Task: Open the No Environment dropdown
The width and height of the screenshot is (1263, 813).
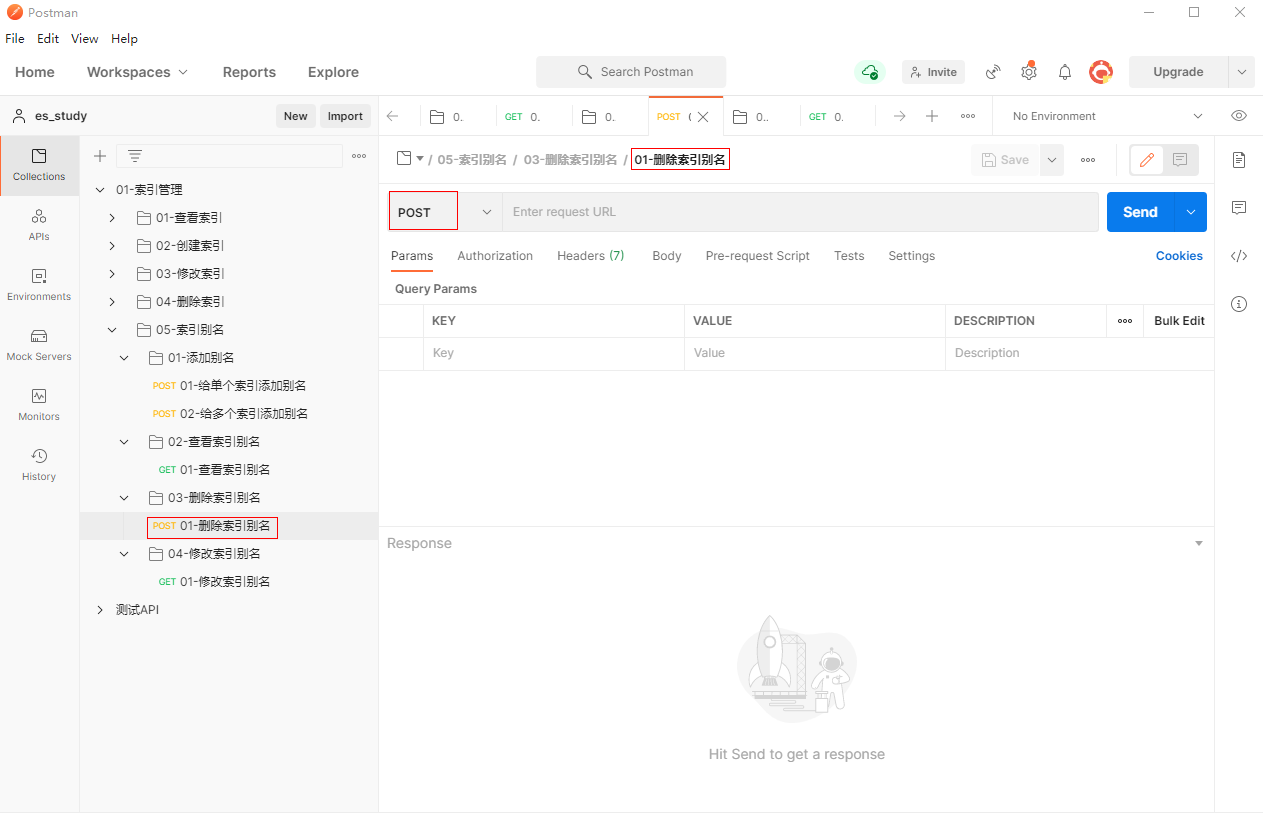Action: click(1106, 116)
